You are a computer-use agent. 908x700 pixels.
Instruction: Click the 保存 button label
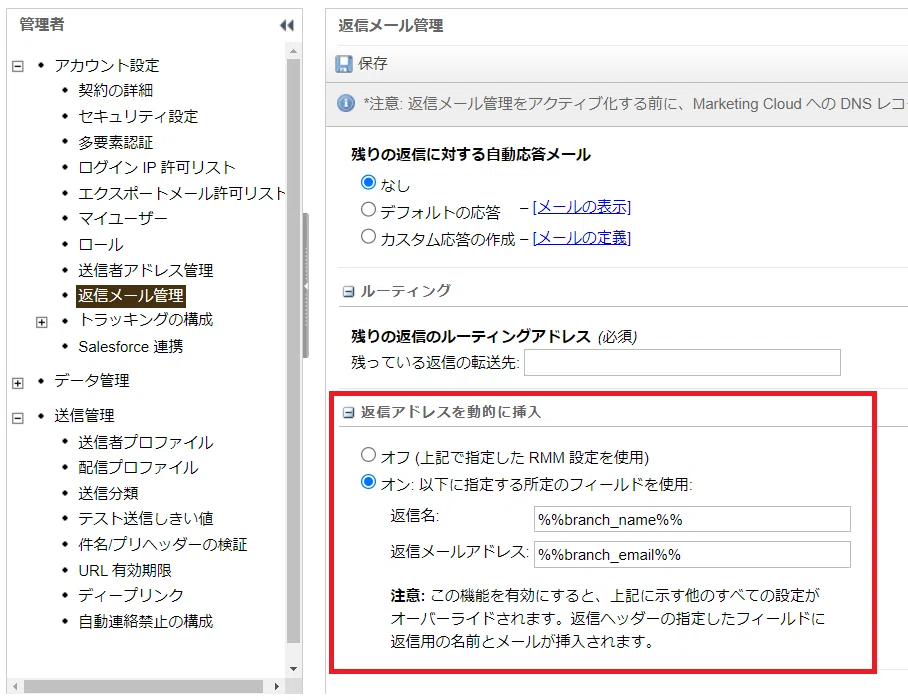point(372,64)
